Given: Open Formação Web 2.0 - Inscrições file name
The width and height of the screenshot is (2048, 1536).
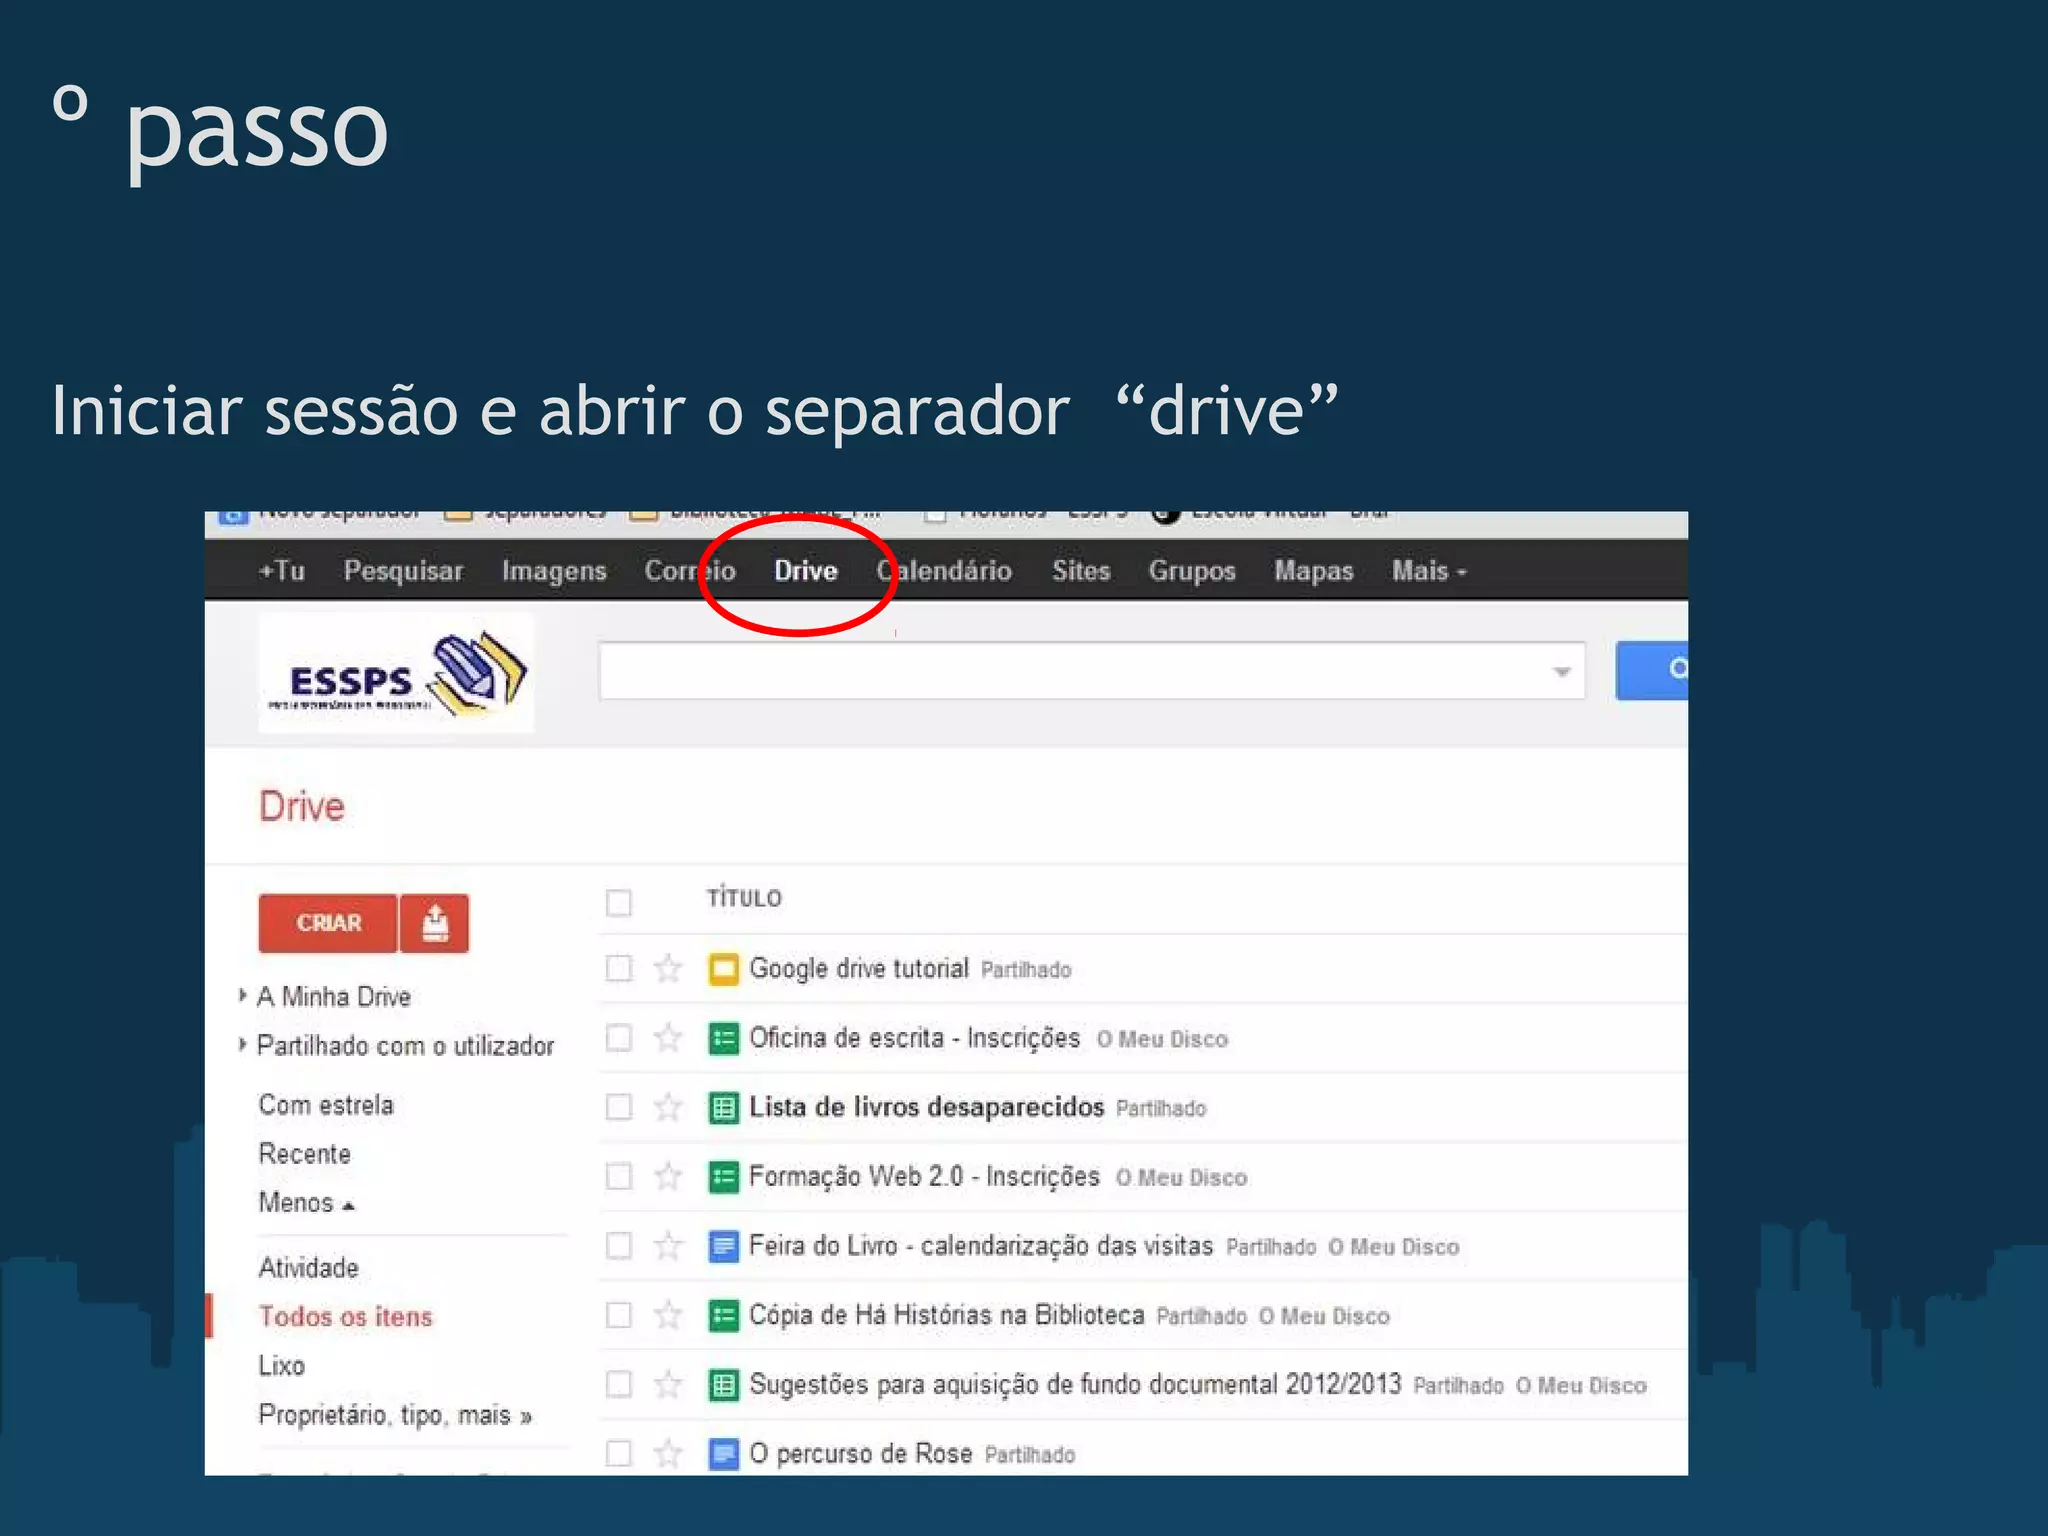Looking at the screenshot, I should (x=924, y=1176).
